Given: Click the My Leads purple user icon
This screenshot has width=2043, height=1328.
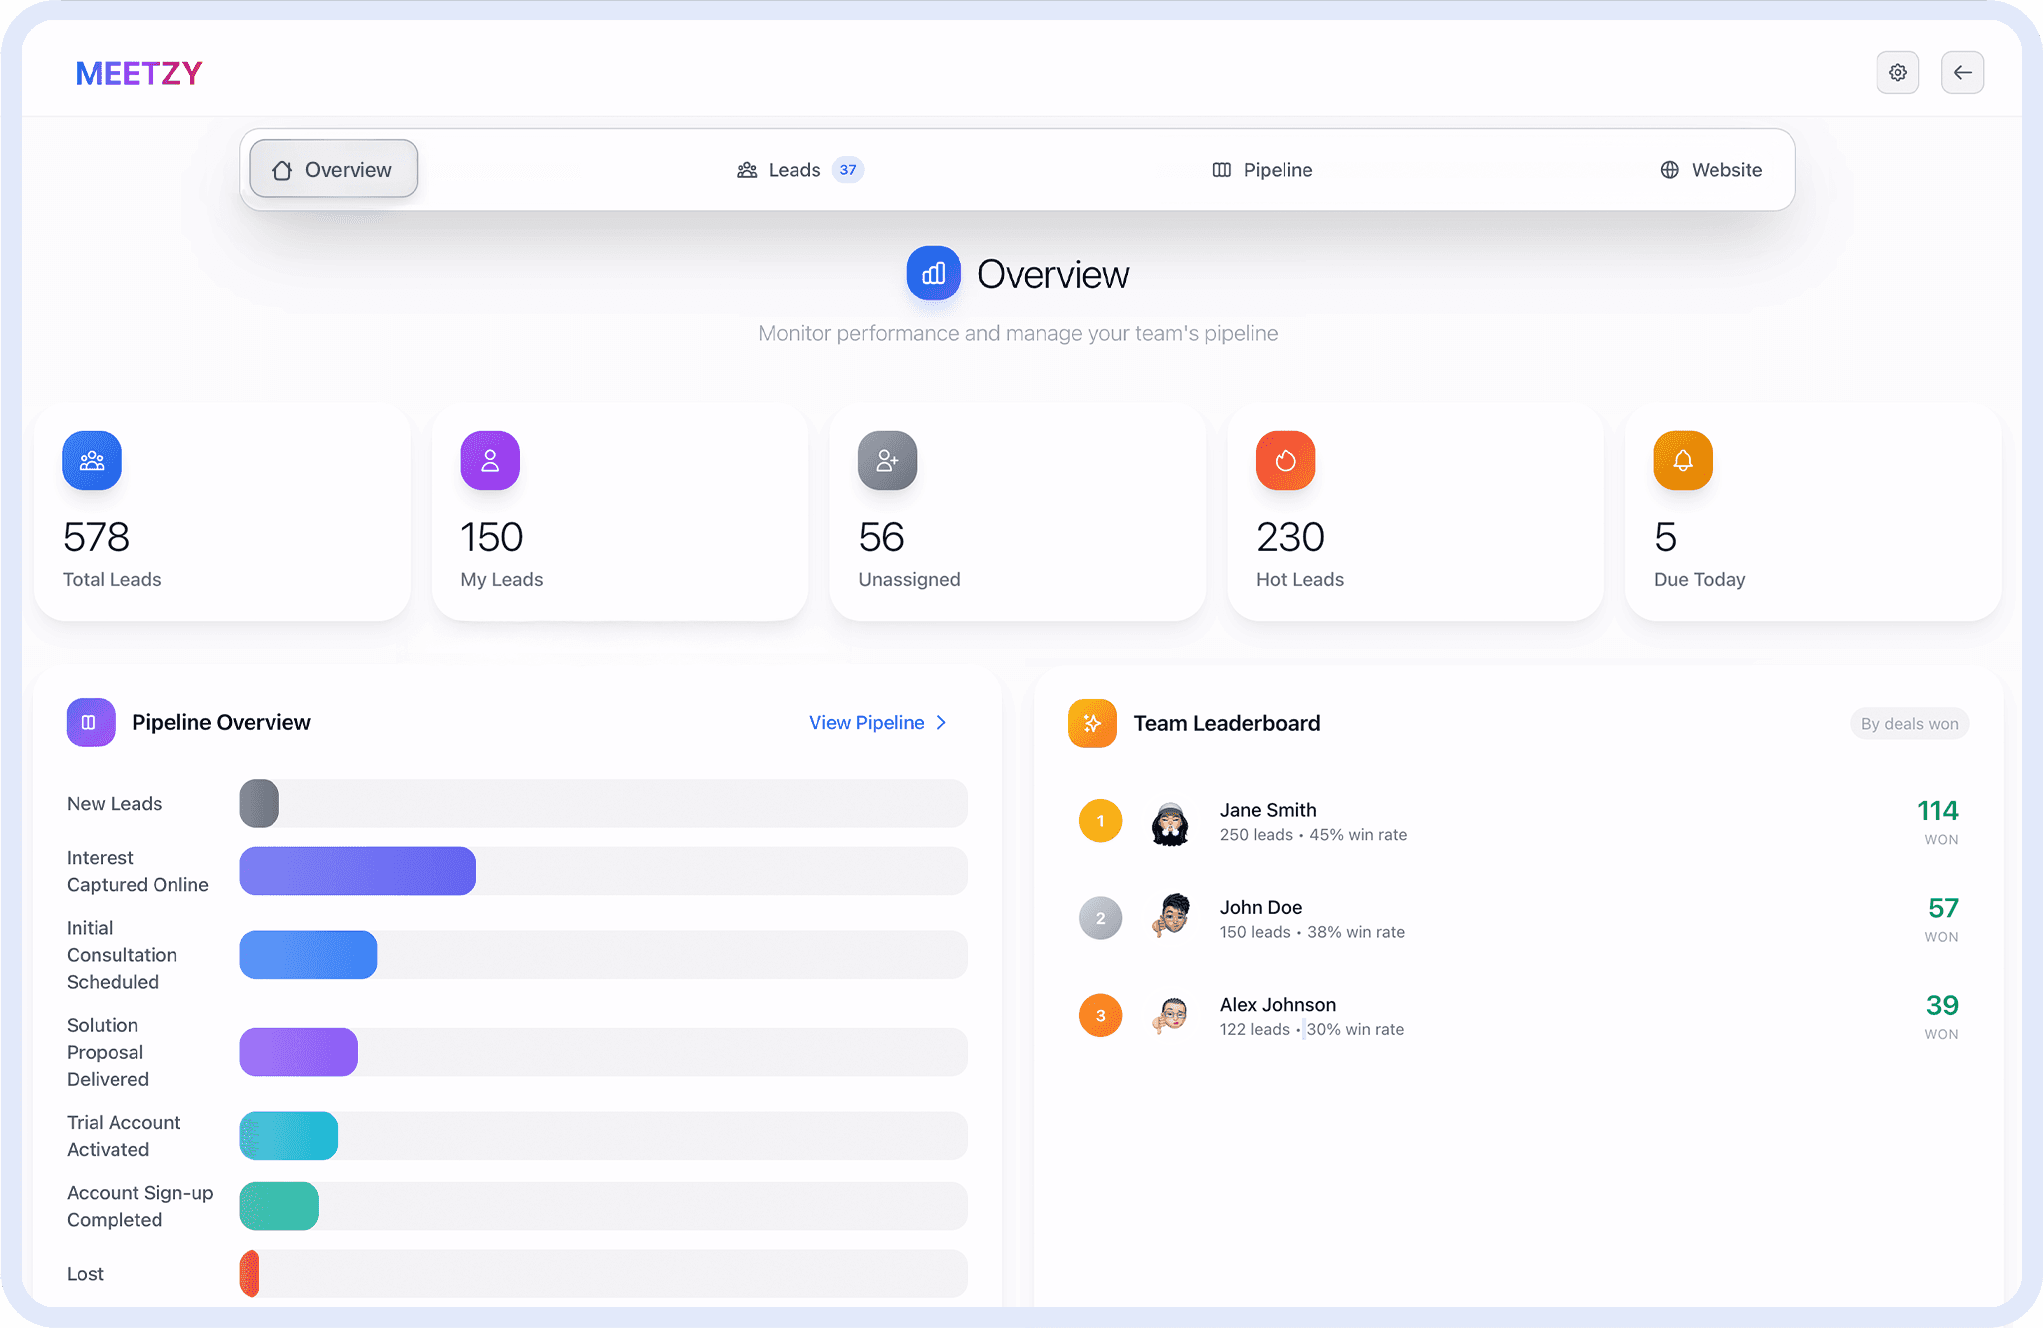Looking at the screenshot, I should coord(489,460).
